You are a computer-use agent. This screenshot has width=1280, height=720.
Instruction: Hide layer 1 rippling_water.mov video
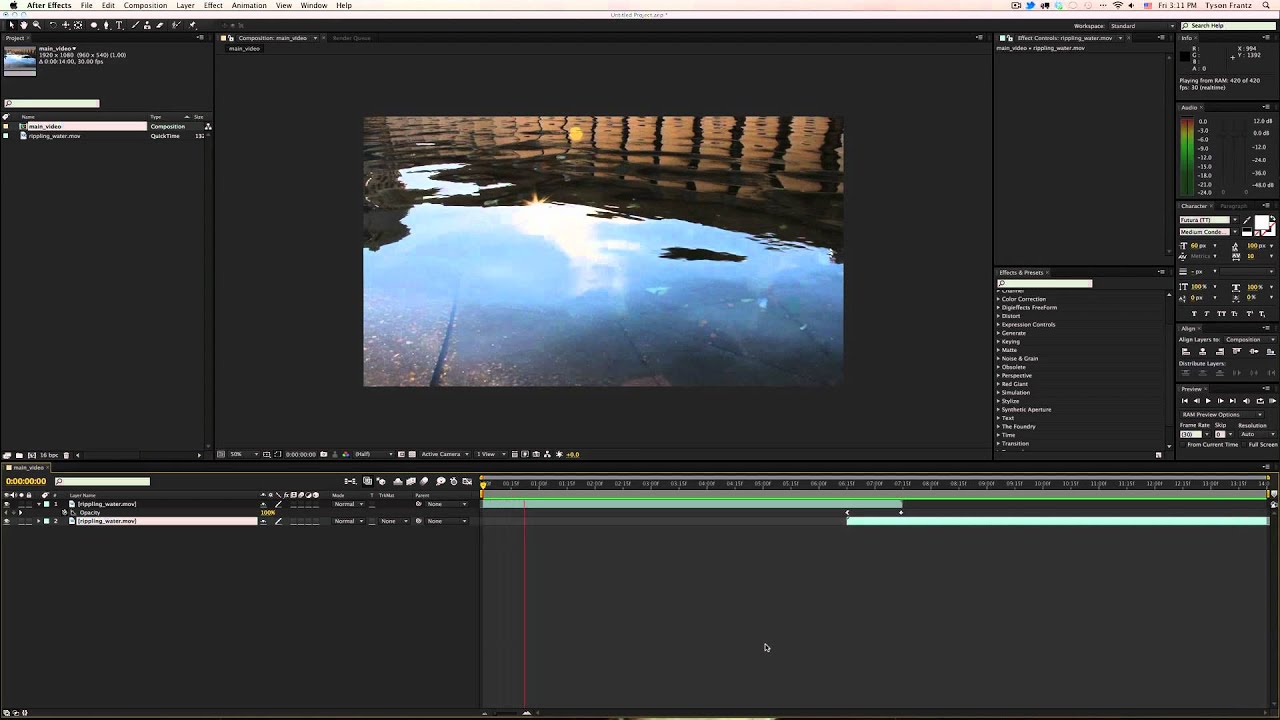tap(6, 504)
